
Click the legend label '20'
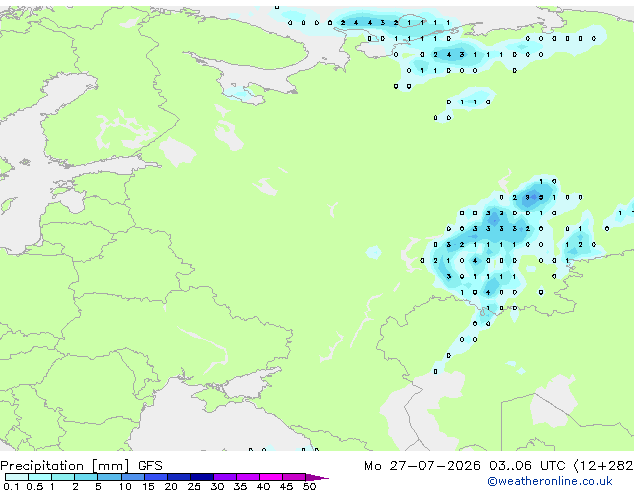pyautogui.click(x=171, y=486)
